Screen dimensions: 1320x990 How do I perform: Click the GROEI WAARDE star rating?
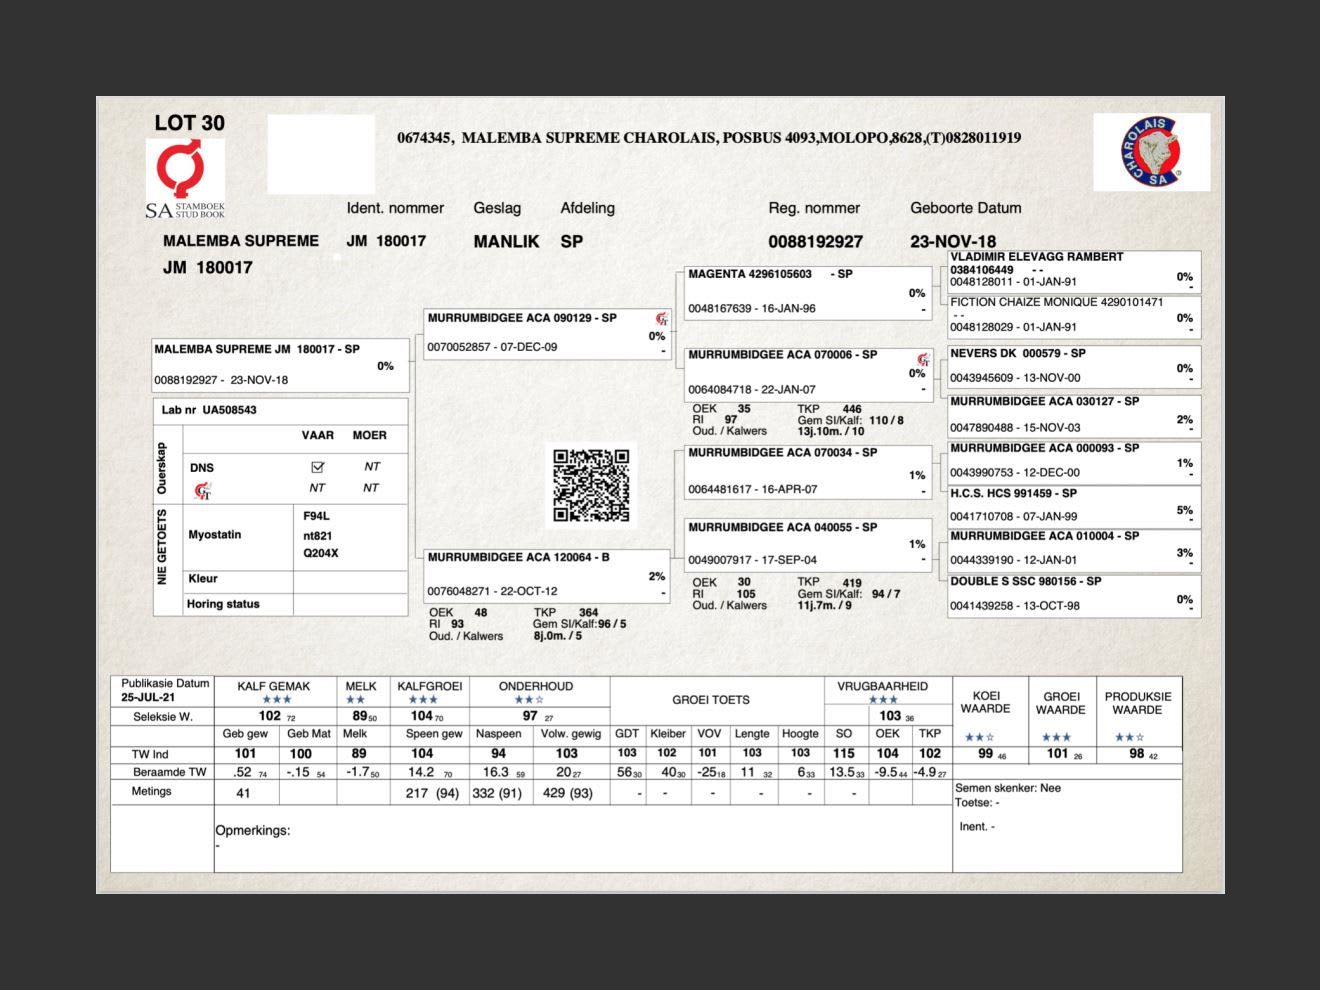[x=1057, y=737]
